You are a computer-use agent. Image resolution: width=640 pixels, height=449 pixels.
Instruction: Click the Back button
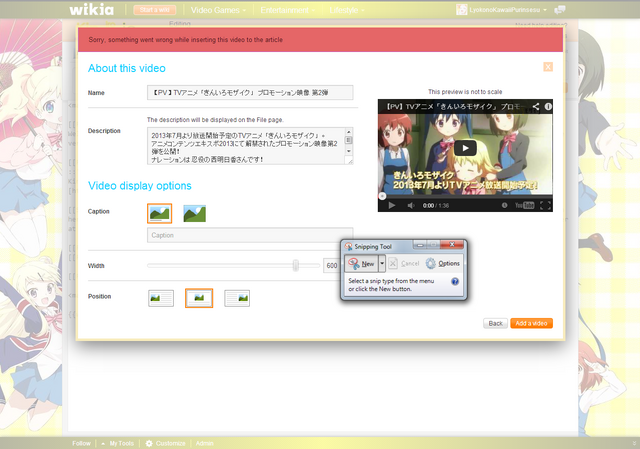(496, 323)
